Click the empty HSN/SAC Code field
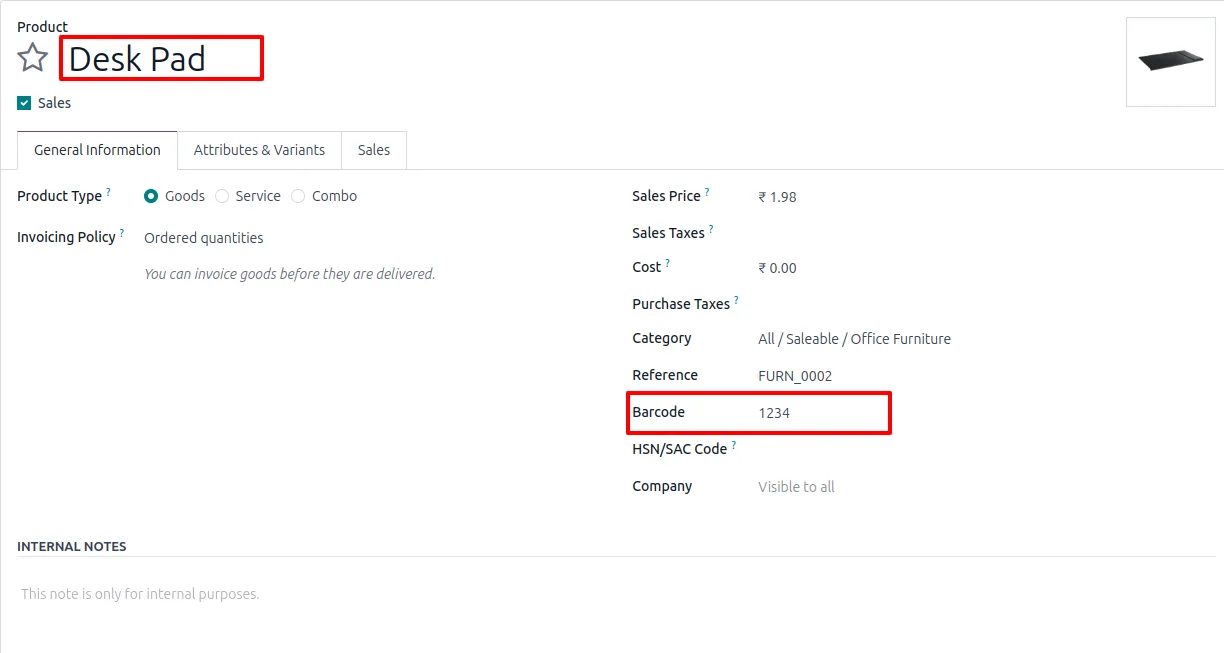 click(x=985, y=449)
